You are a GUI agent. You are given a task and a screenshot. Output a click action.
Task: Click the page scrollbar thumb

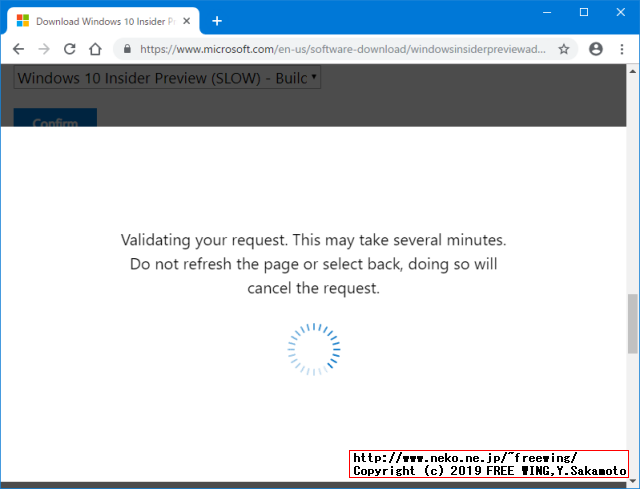pyautogui.click(x=633, y=323)
